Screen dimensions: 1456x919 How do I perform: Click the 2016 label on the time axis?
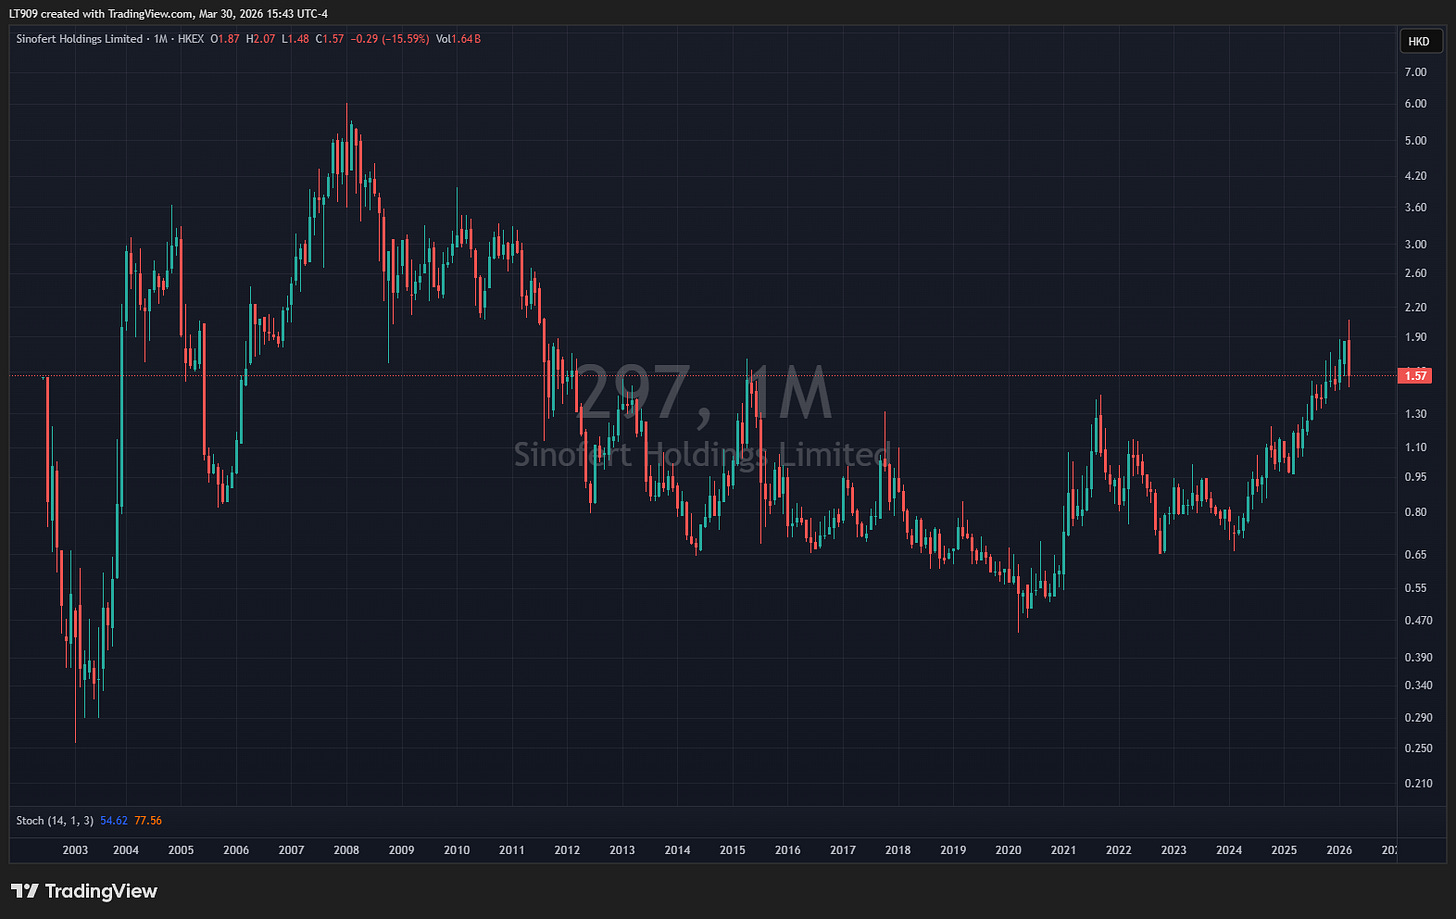(x=788, y=851)
